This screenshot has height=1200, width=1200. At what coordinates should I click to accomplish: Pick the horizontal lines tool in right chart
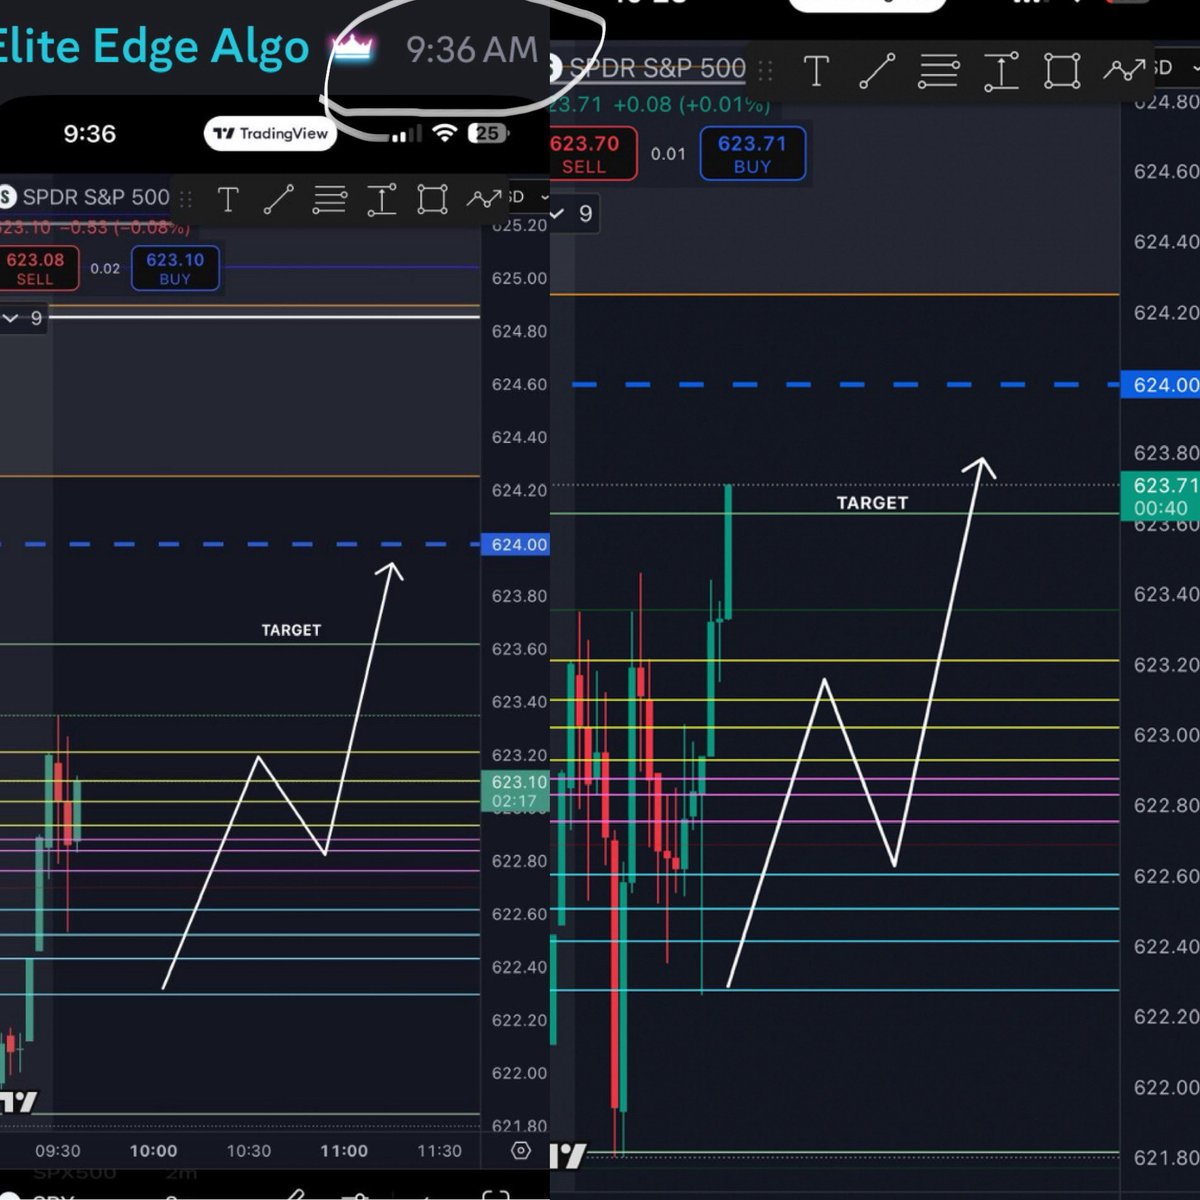(x=939, y=71)
